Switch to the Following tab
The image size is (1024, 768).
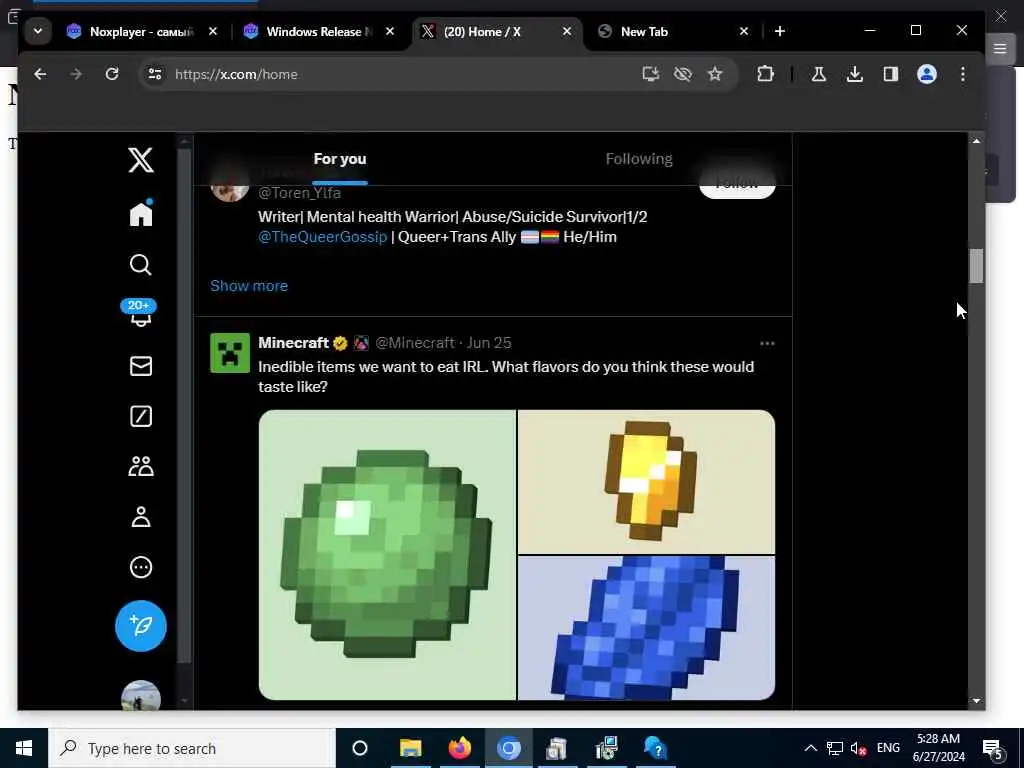click(x=639, y=159)
